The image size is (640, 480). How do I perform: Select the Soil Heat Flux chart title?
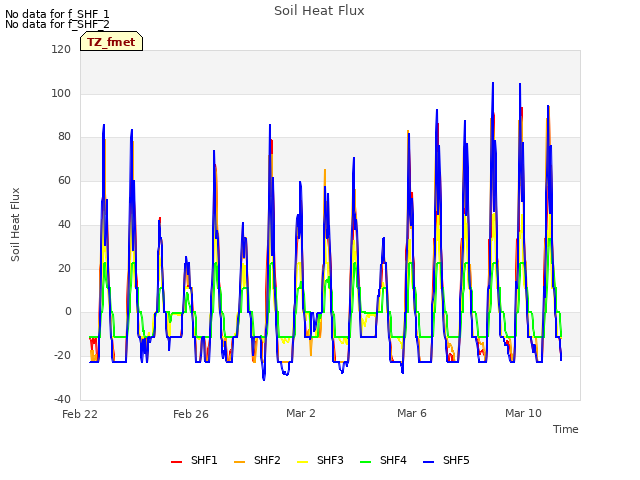click(x=319, y=11)
